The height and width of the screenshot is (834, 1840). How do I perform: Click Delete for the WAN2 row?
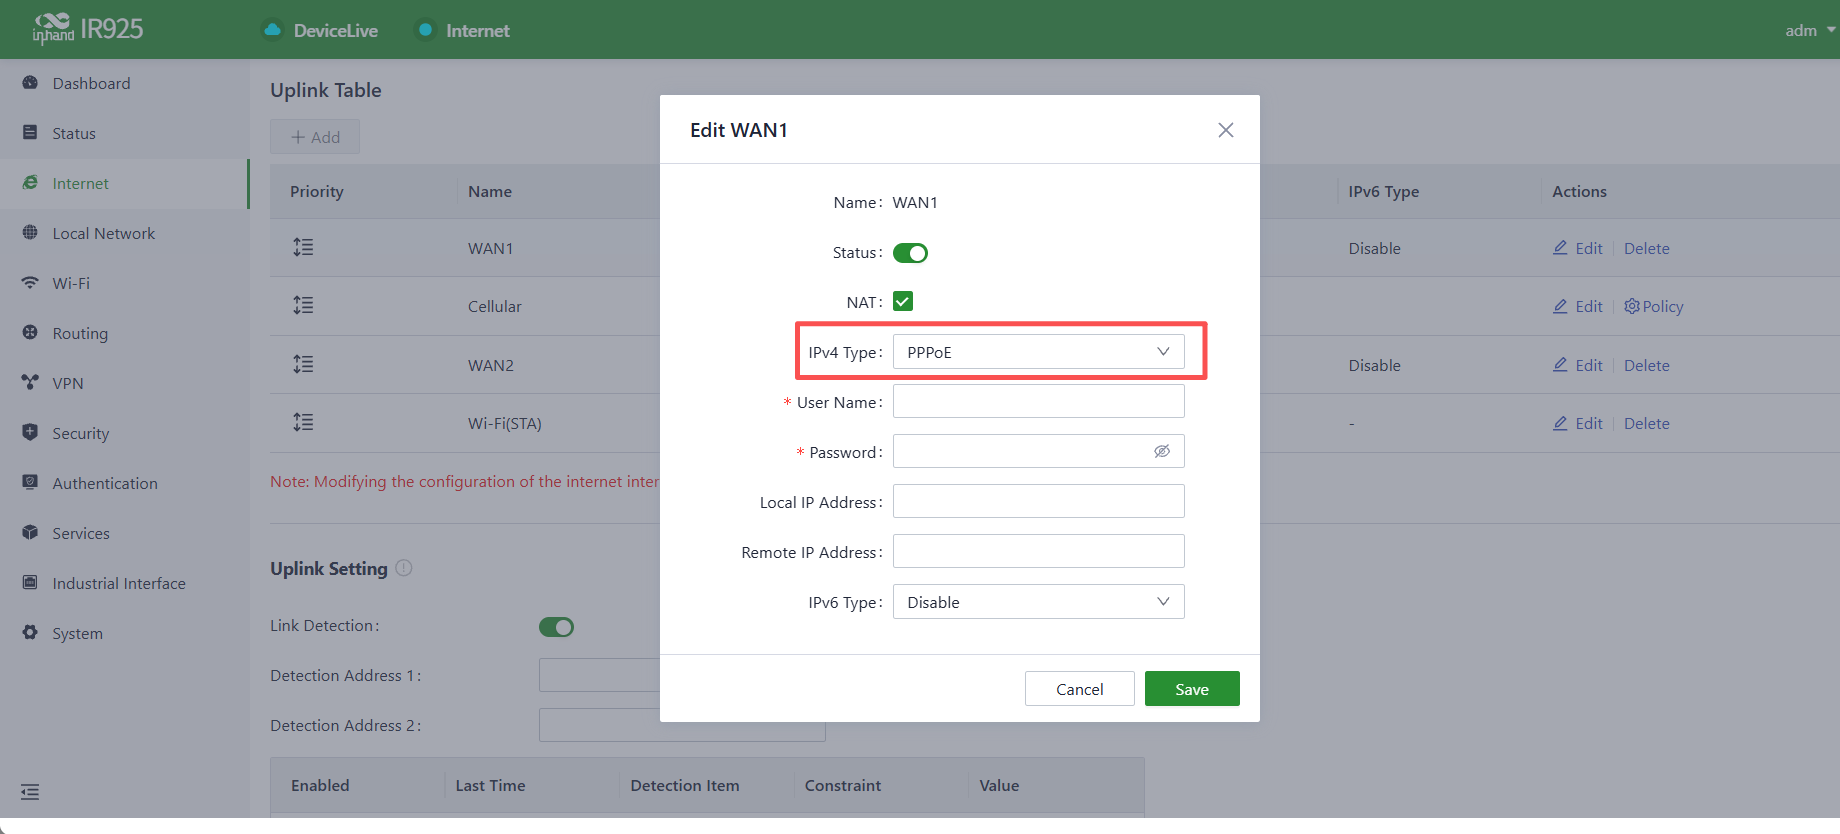(1646, 365)
